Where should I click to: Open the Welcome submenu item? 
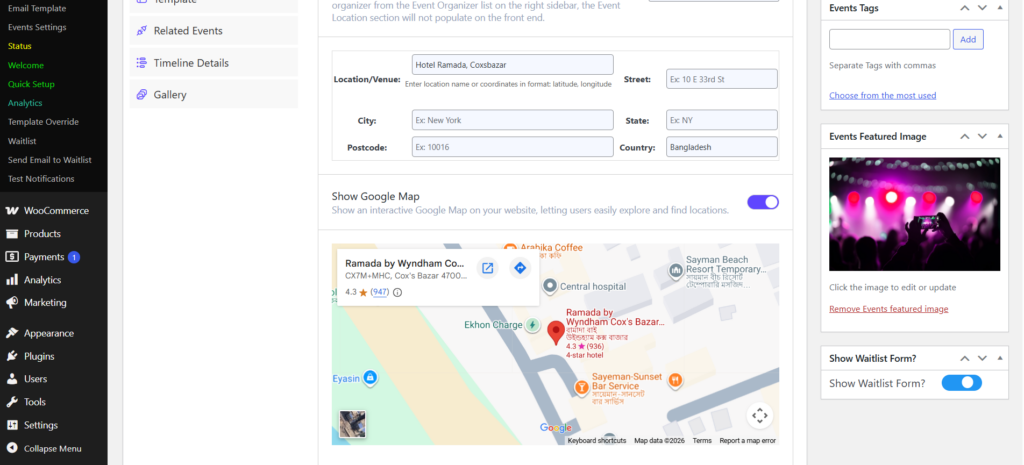pyautogui.click(x=26, y=65)
